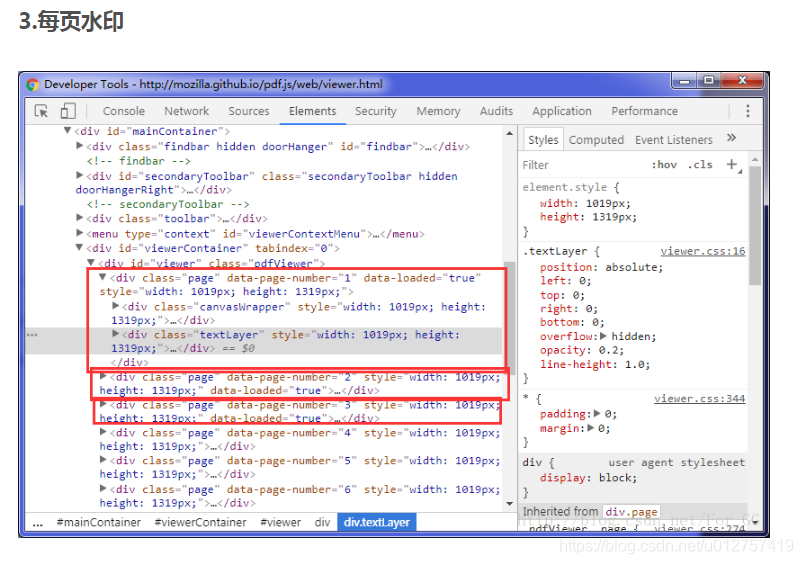
Task: Select the secondaryToolbar comment node
Action: click(x=168, y=204)
